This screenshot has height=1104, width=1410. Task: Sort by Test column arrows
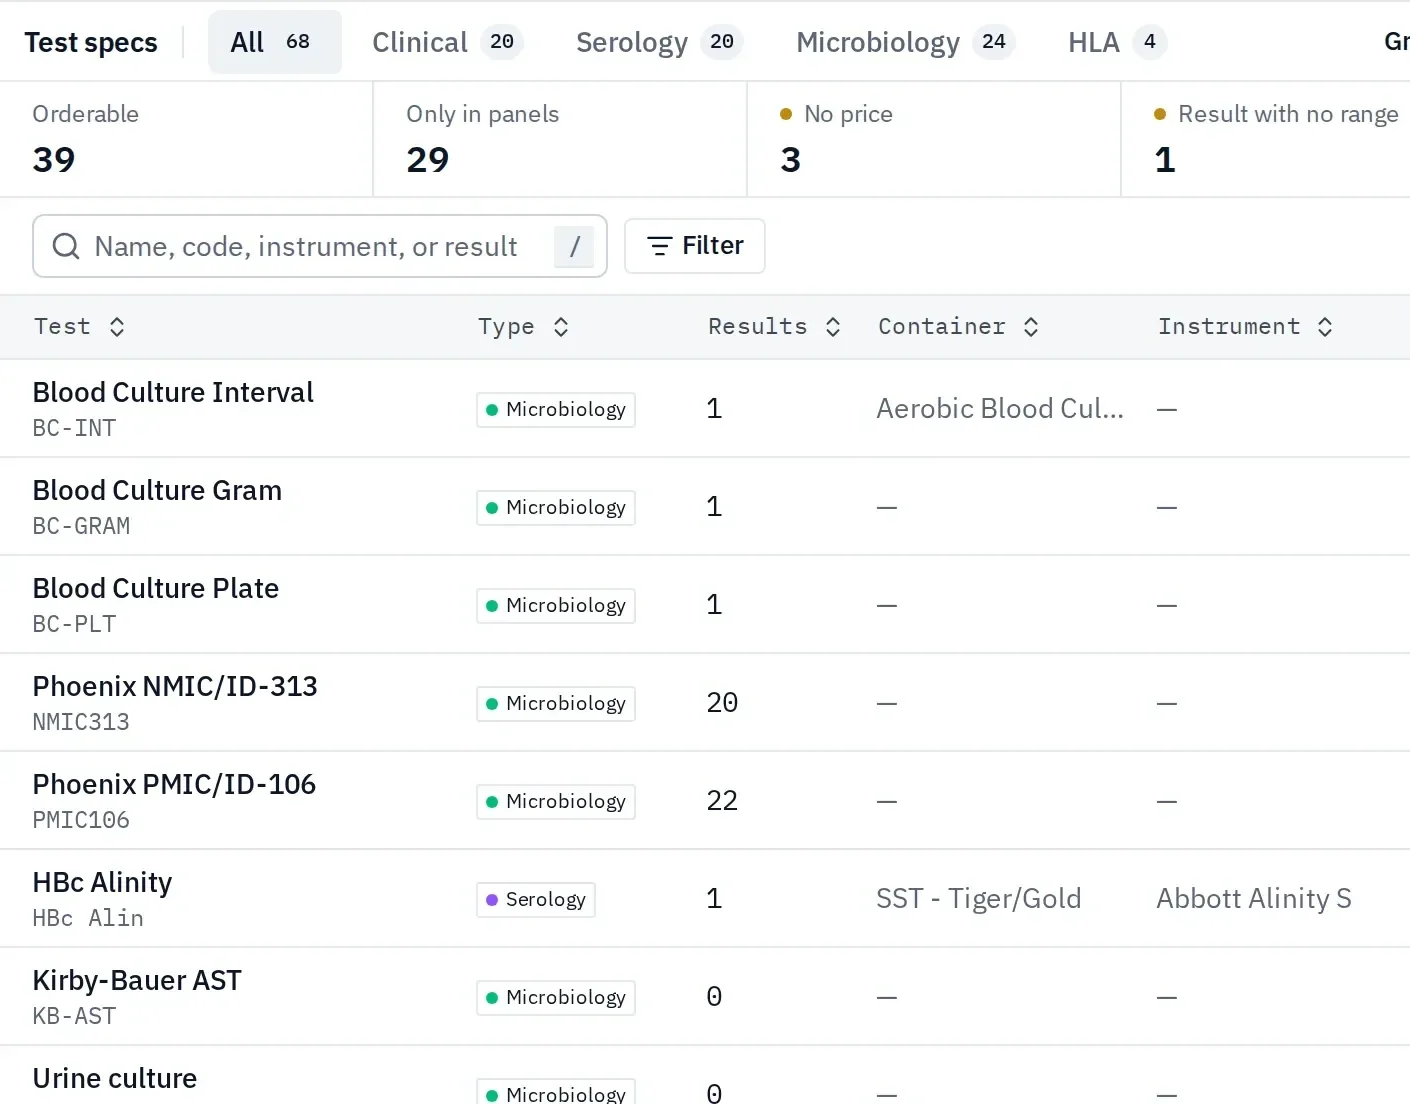click(117, 327)
